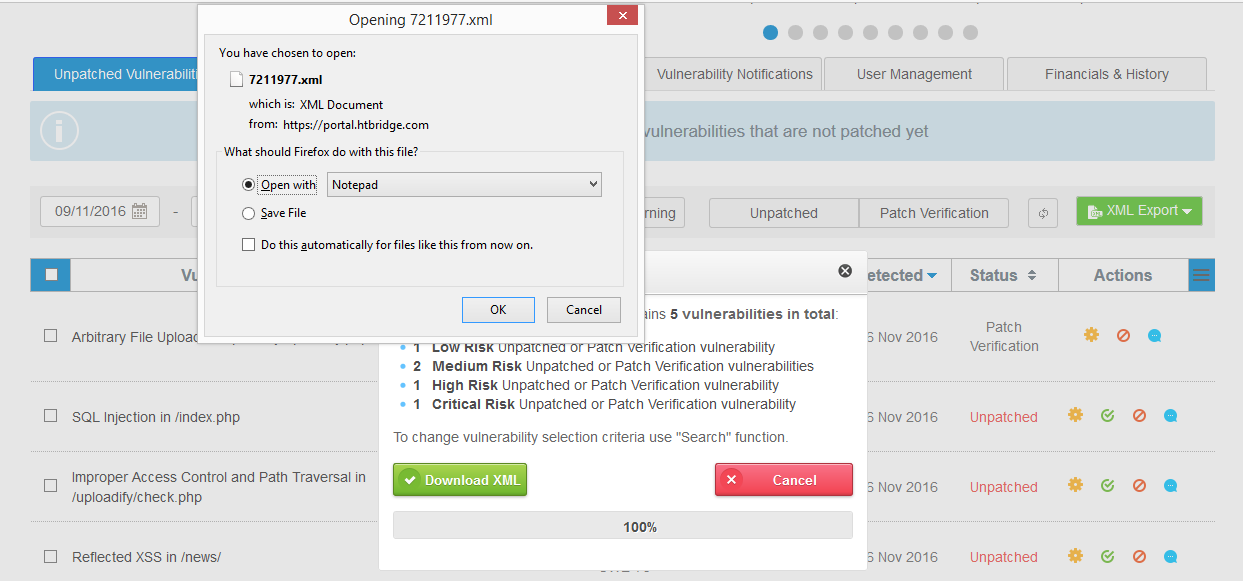Viewport: 1243px width, 581px height.
Task: Toggle the Status column sort arrows
Action: (x=1032, y=275)
